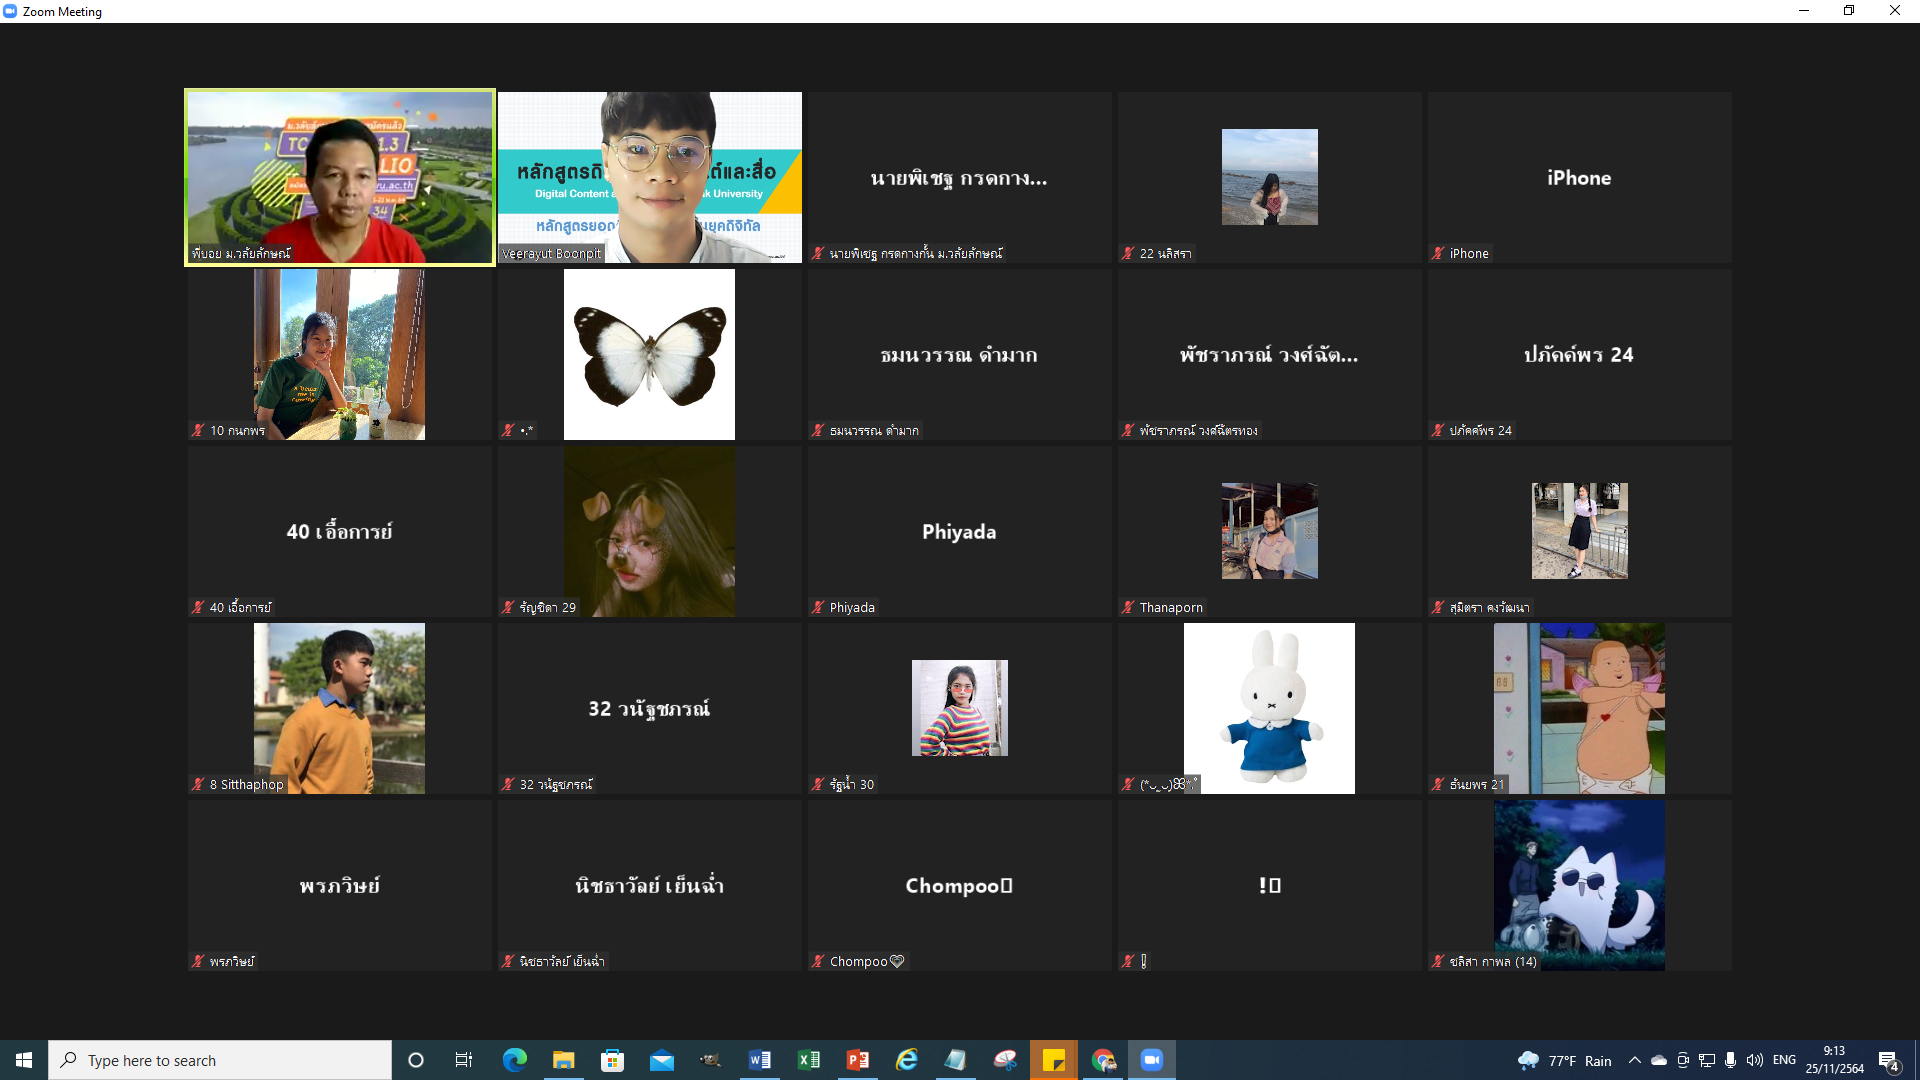The height and width of the screenshot is (1080, 1920).
Task: Click muted mic icon on Chompoo's tile
Action: [818, 961]
